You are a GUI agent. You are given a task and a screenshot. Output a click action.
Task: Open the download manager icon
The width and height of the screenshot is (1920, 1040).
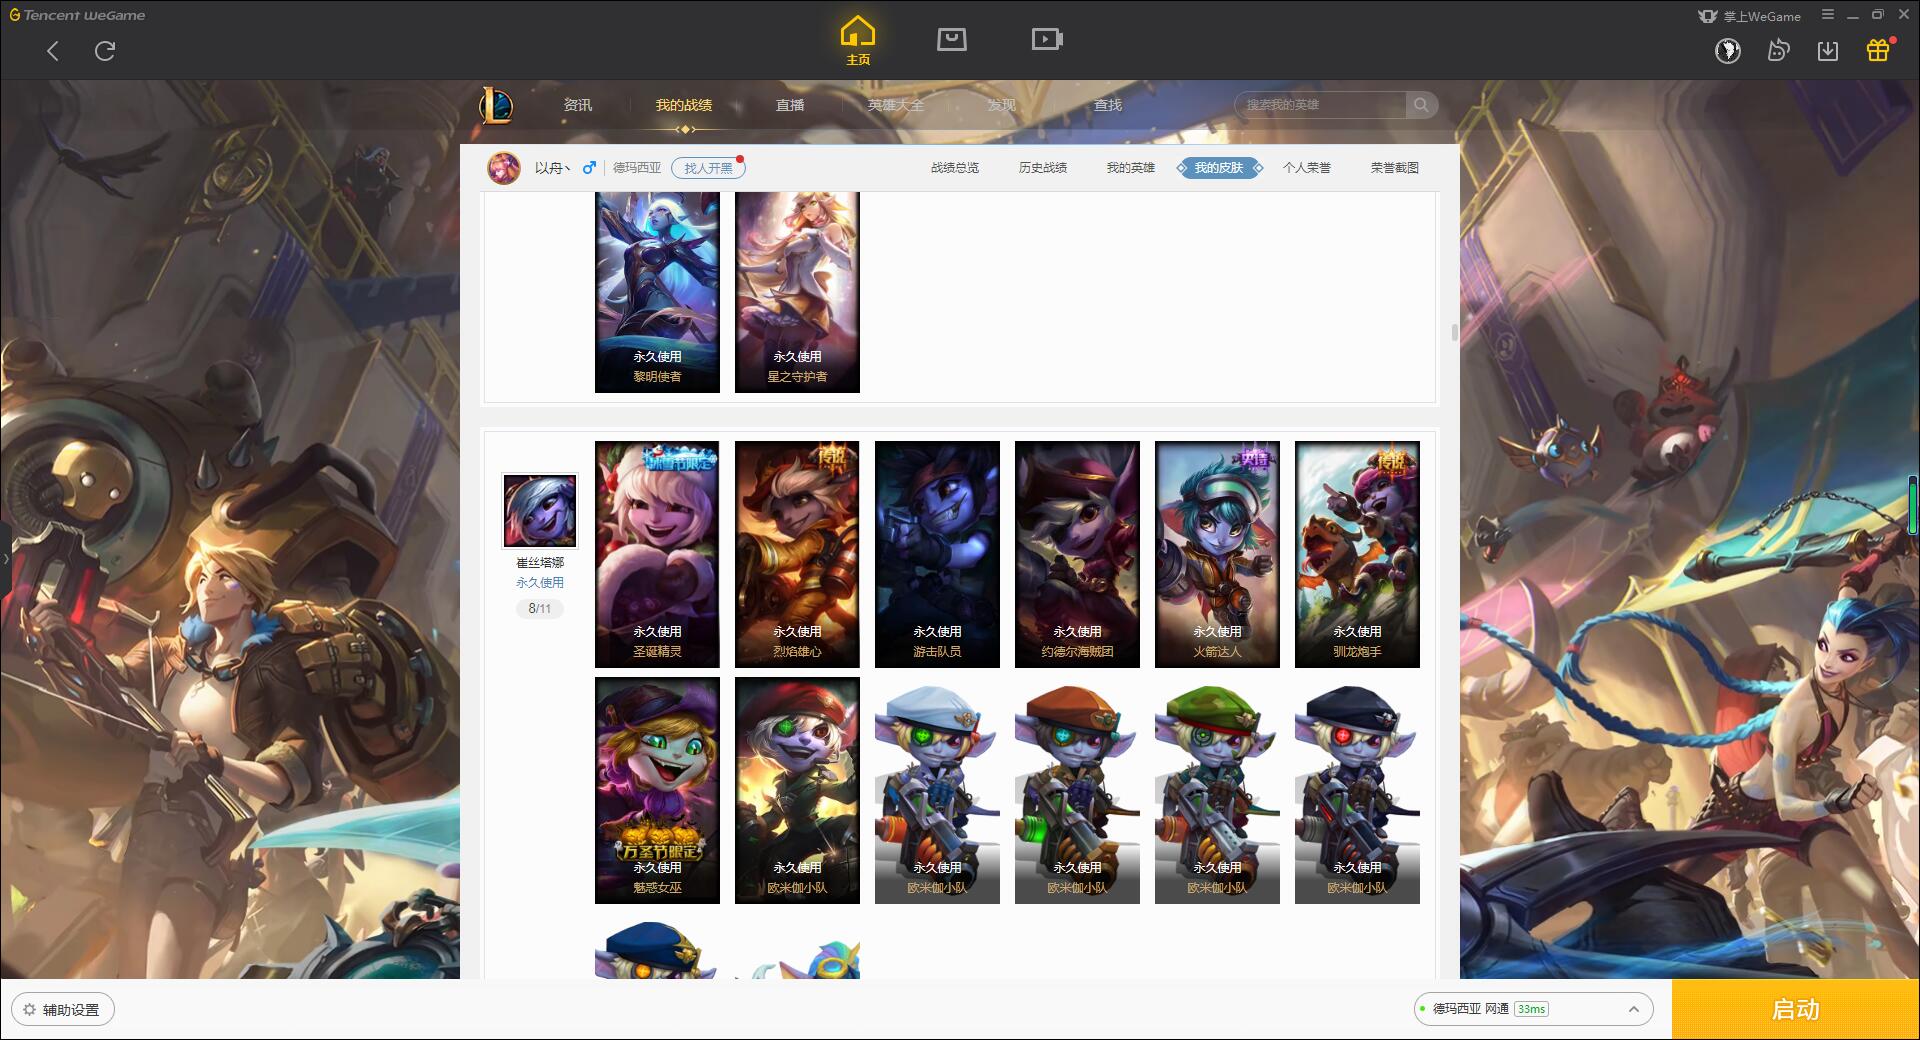[1828, 50]
